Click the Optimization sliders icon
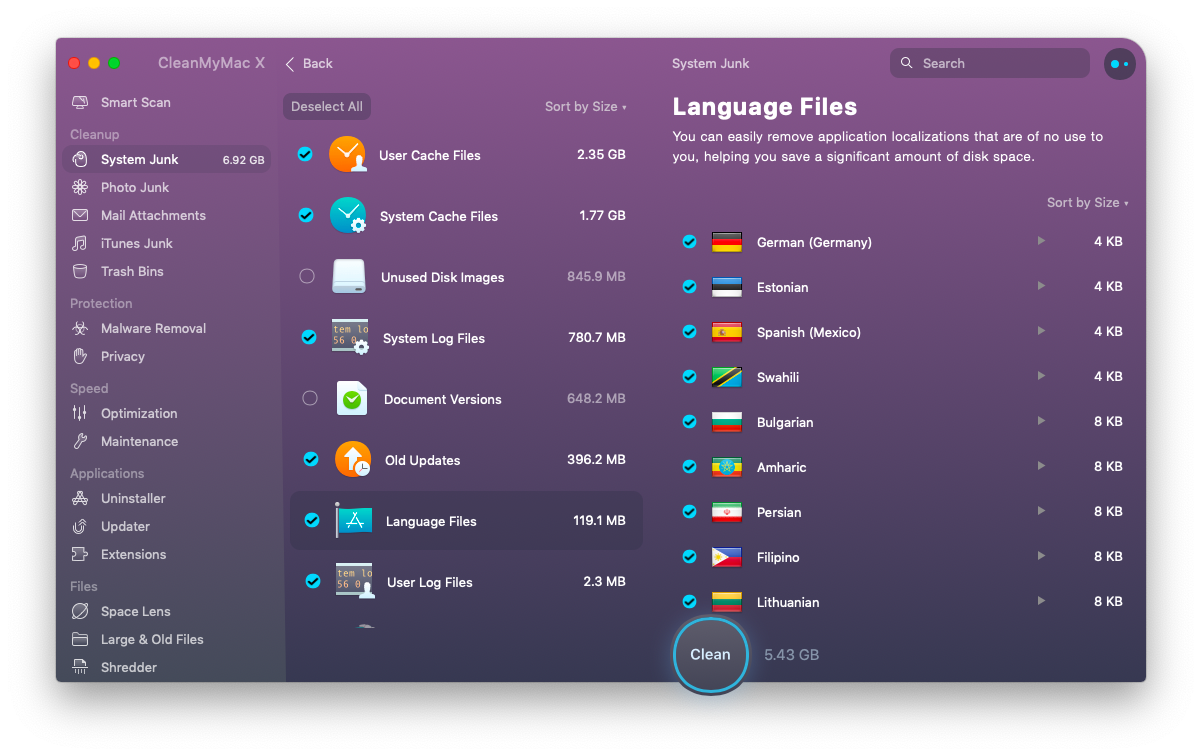This screenshot has width=1202, height=756. pos(80,414)
